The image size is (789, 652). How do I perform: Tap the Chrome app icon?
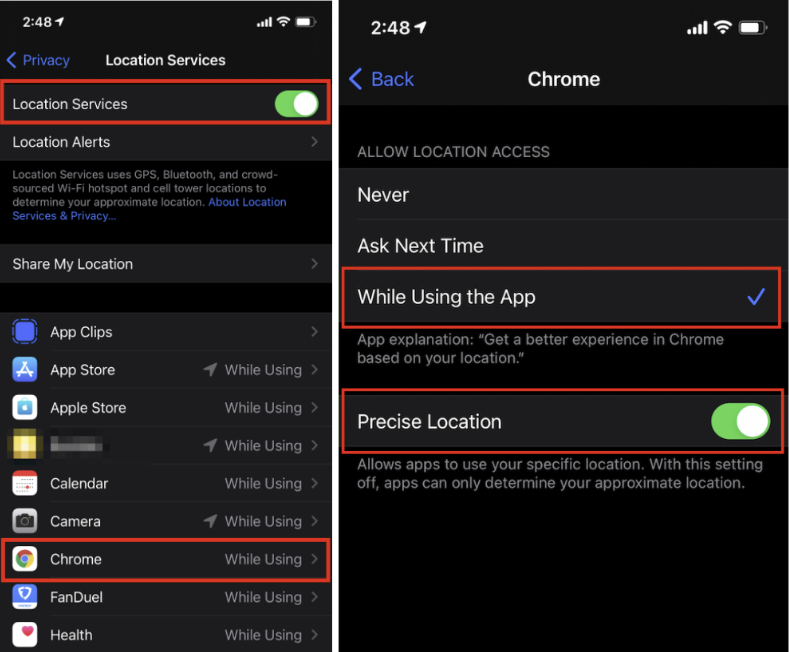click(25, 559)
